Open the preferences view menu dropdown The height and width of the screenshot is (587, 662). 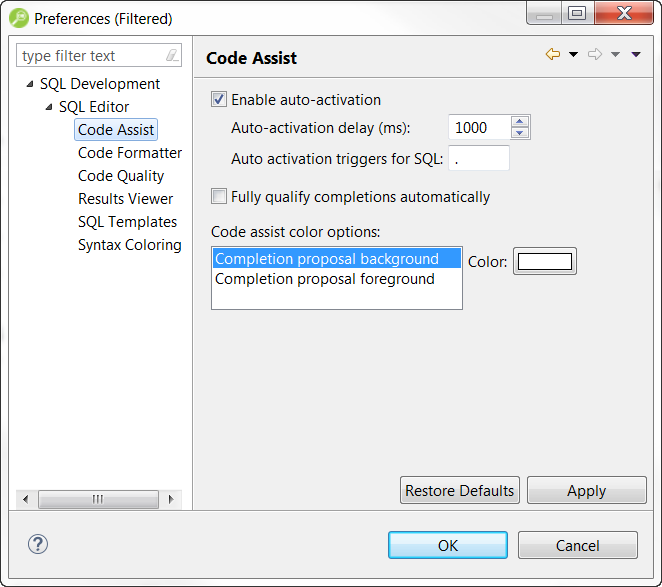point(636,55)
